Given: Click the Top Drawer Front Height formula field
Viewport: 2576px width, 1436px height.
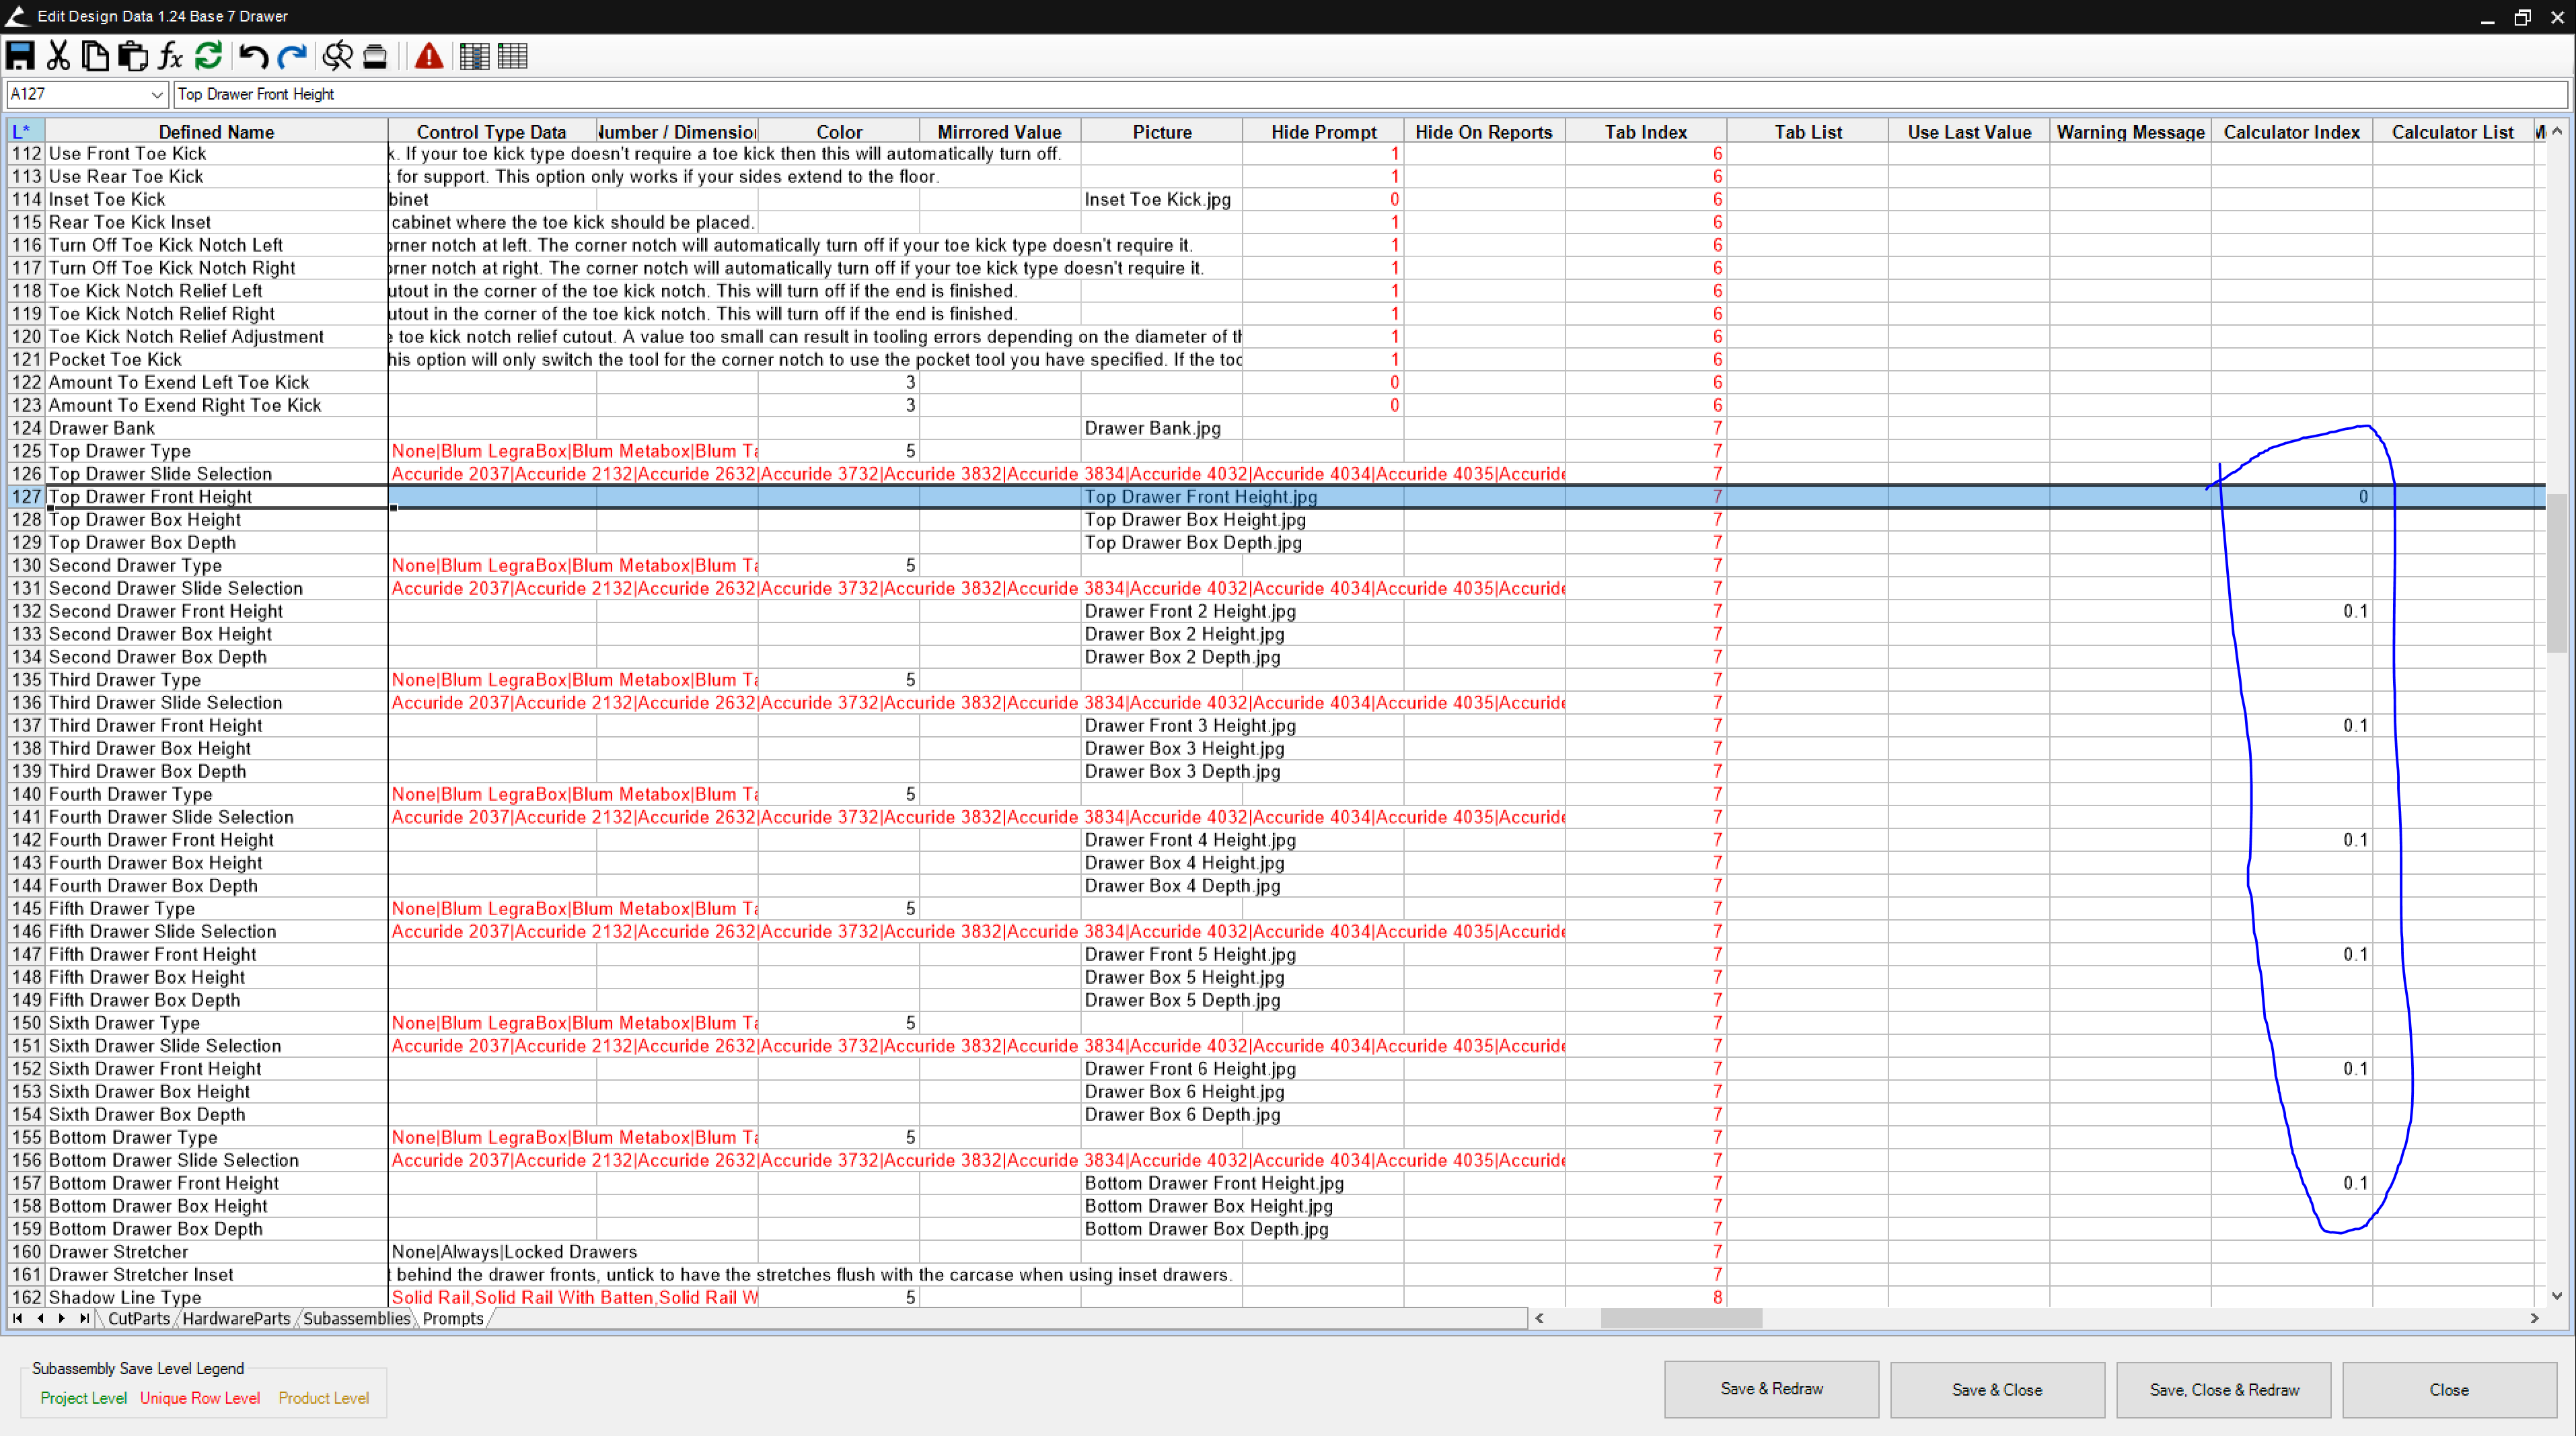Looking at the screenshot, I should tap(1368, 94).
